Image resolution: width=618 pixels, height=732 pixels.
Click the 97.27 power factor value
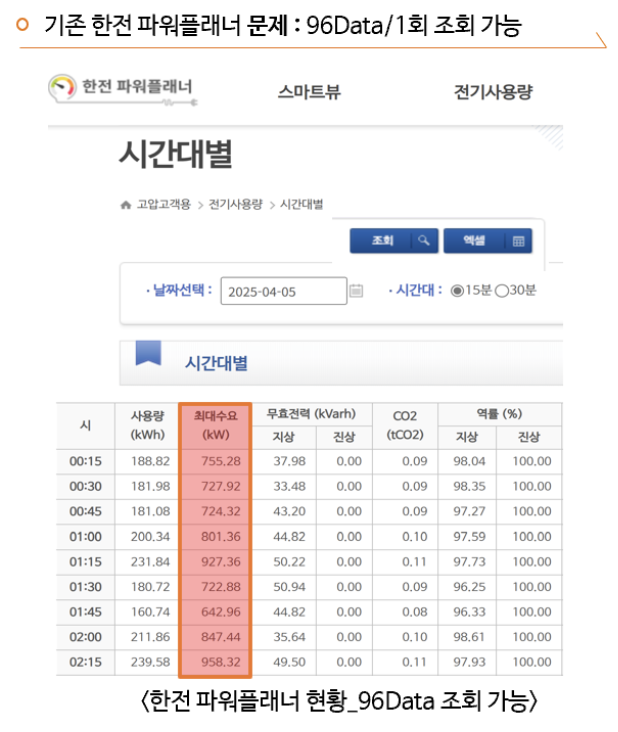coord(469,512)
